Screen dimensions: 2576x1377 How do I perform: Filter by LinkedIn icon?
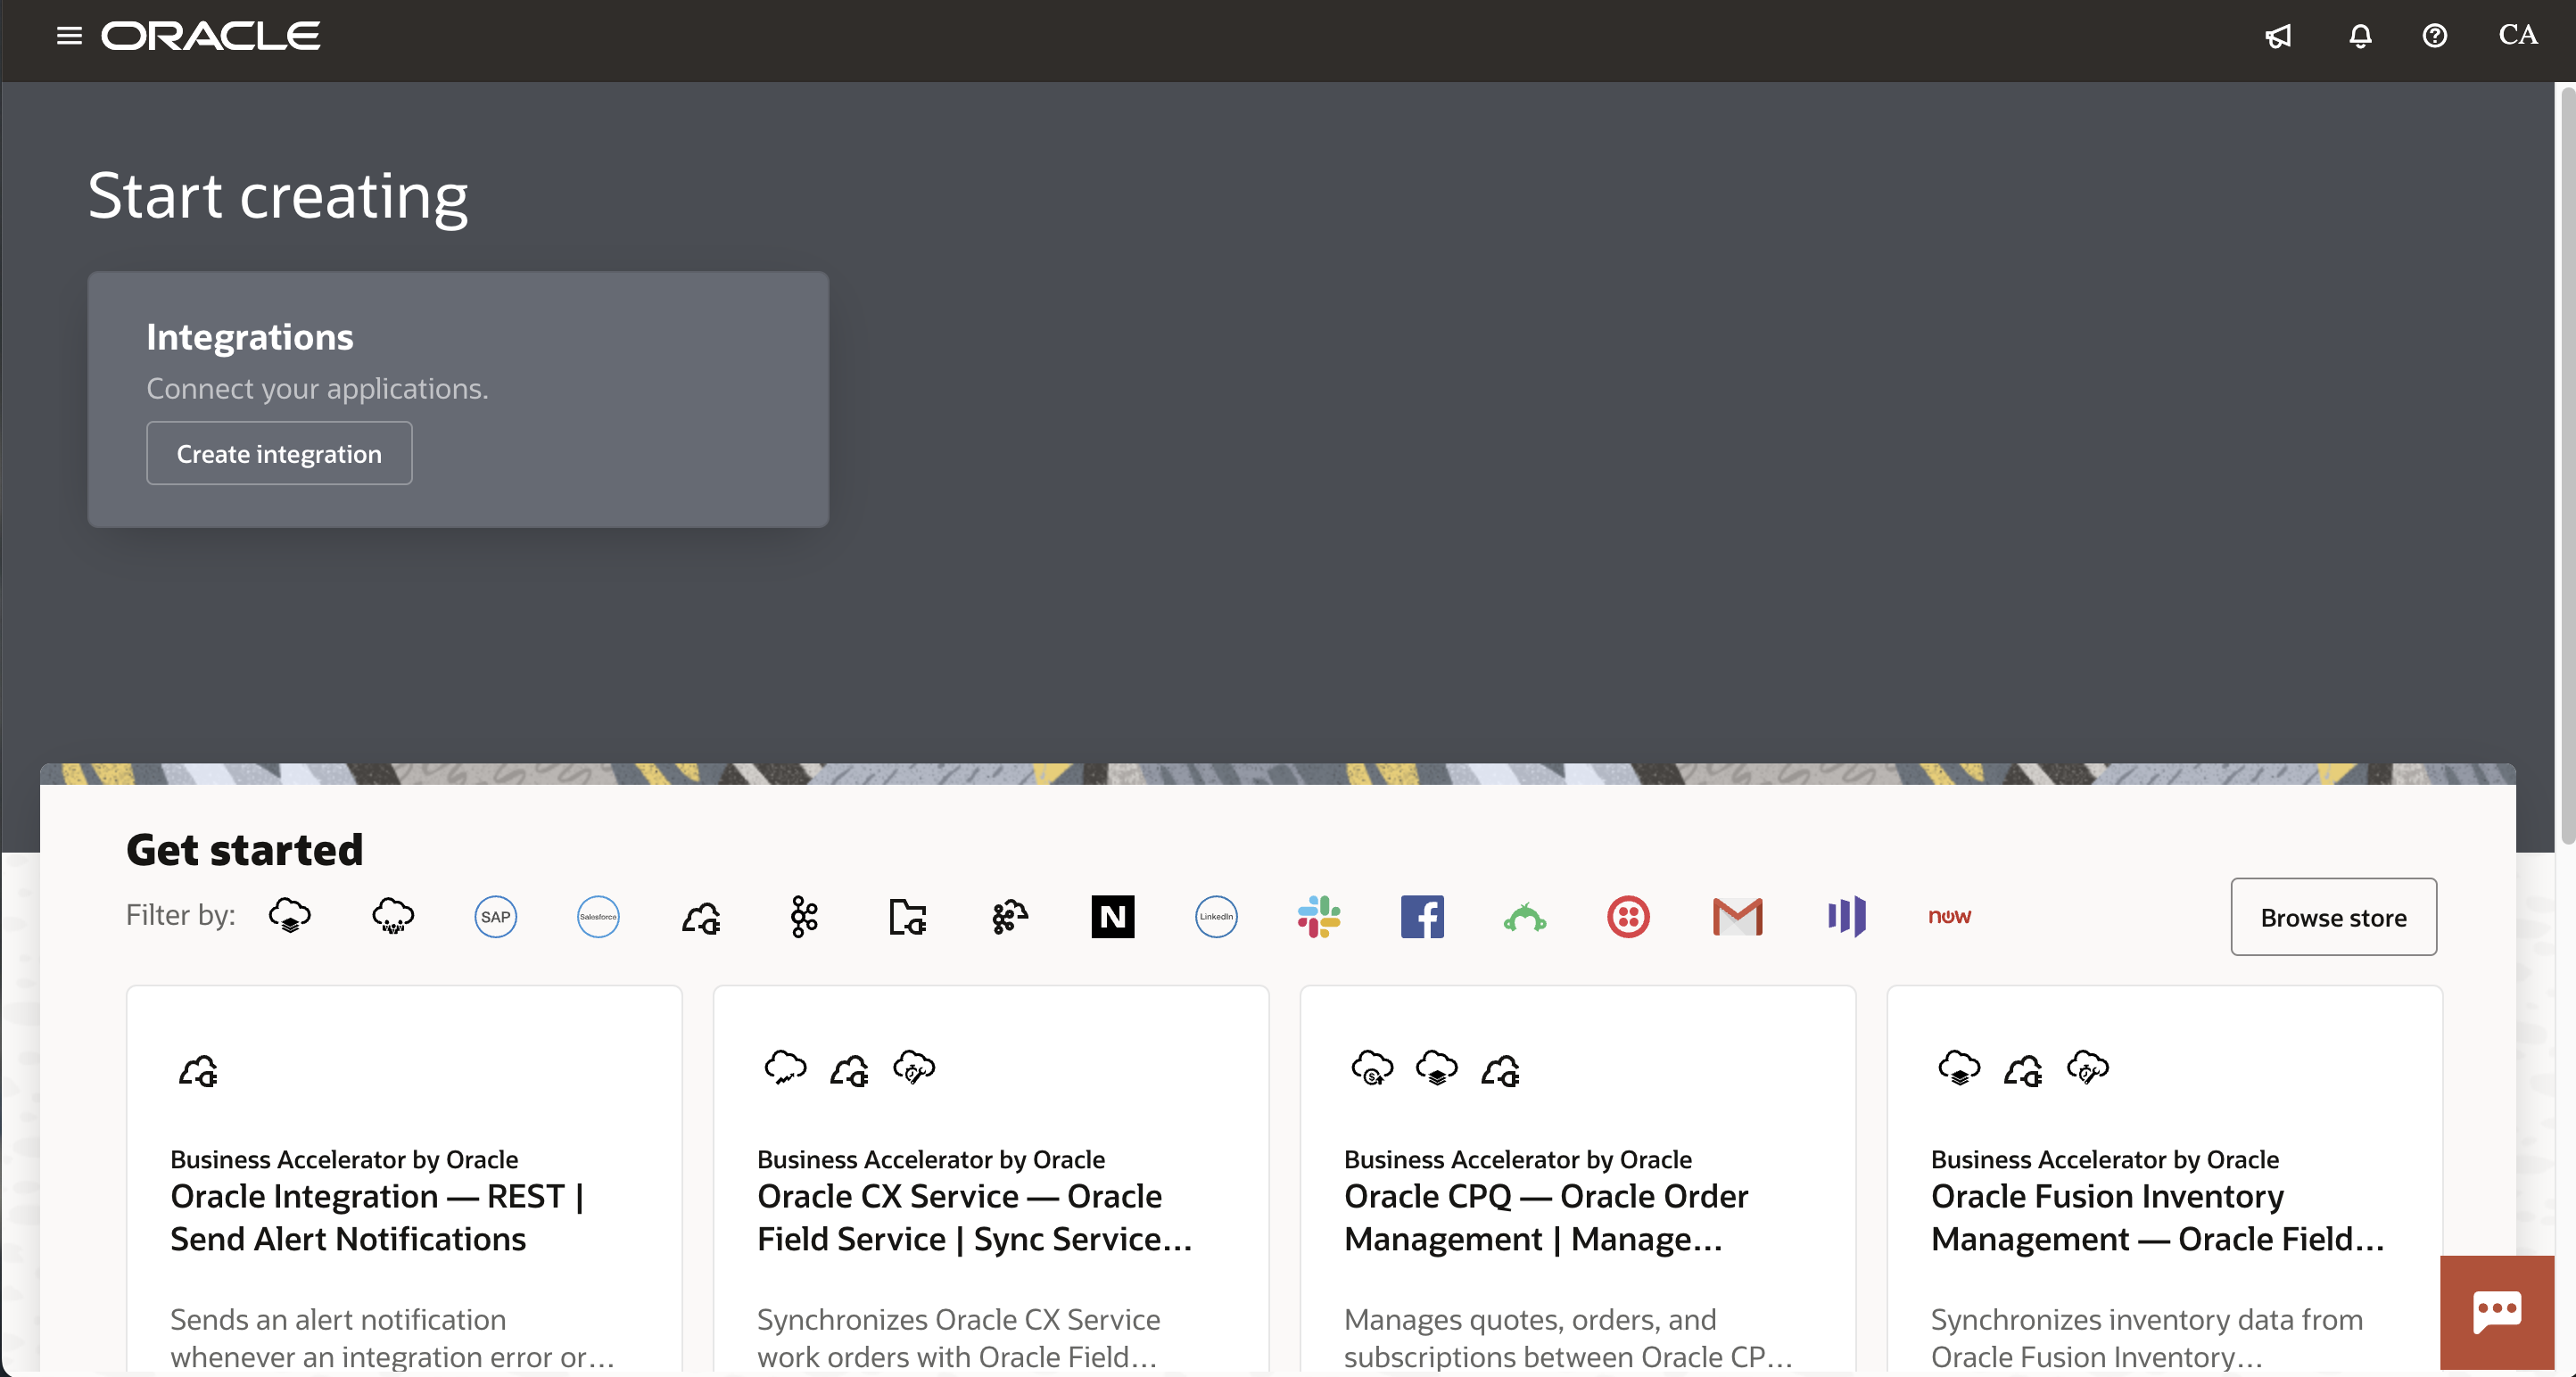tap(1216, 916)
